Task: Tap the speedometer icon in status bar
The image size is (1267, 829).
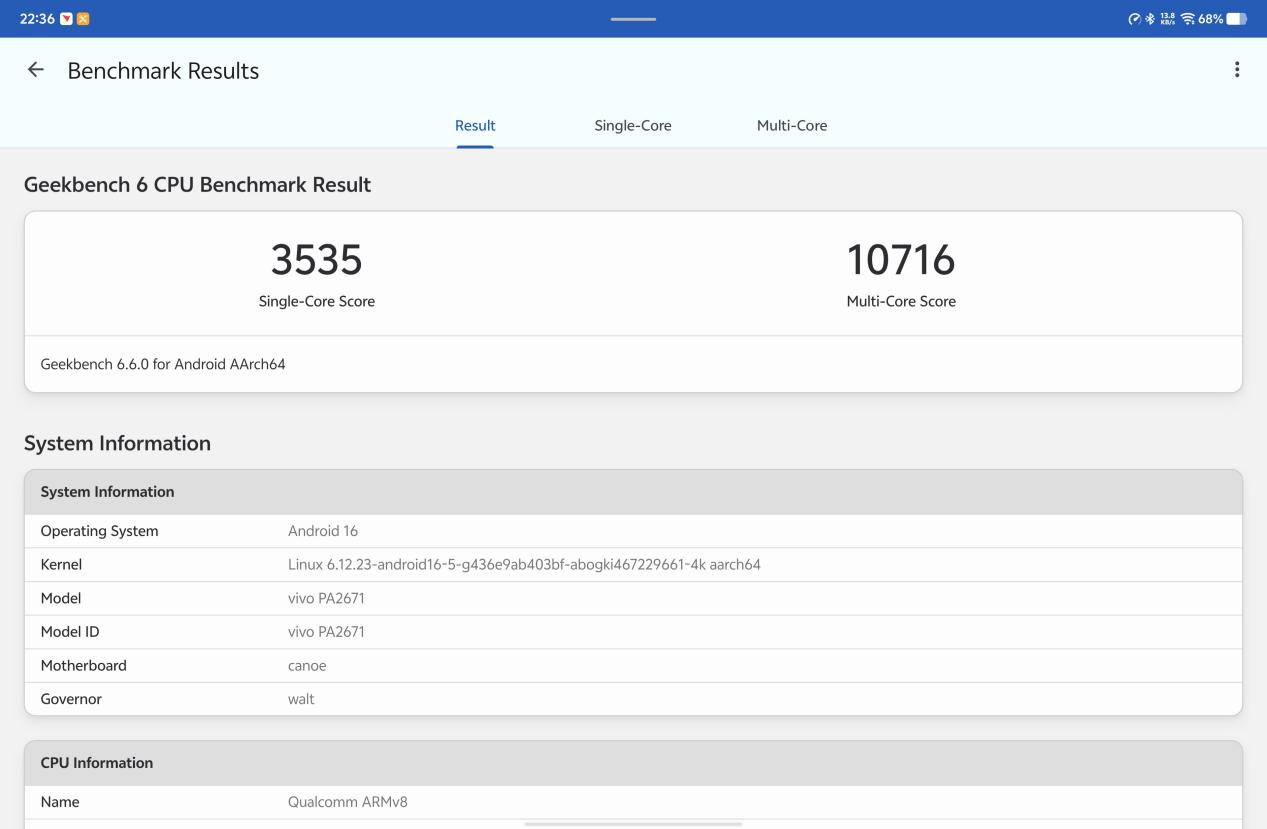Action: point(1134,19)
